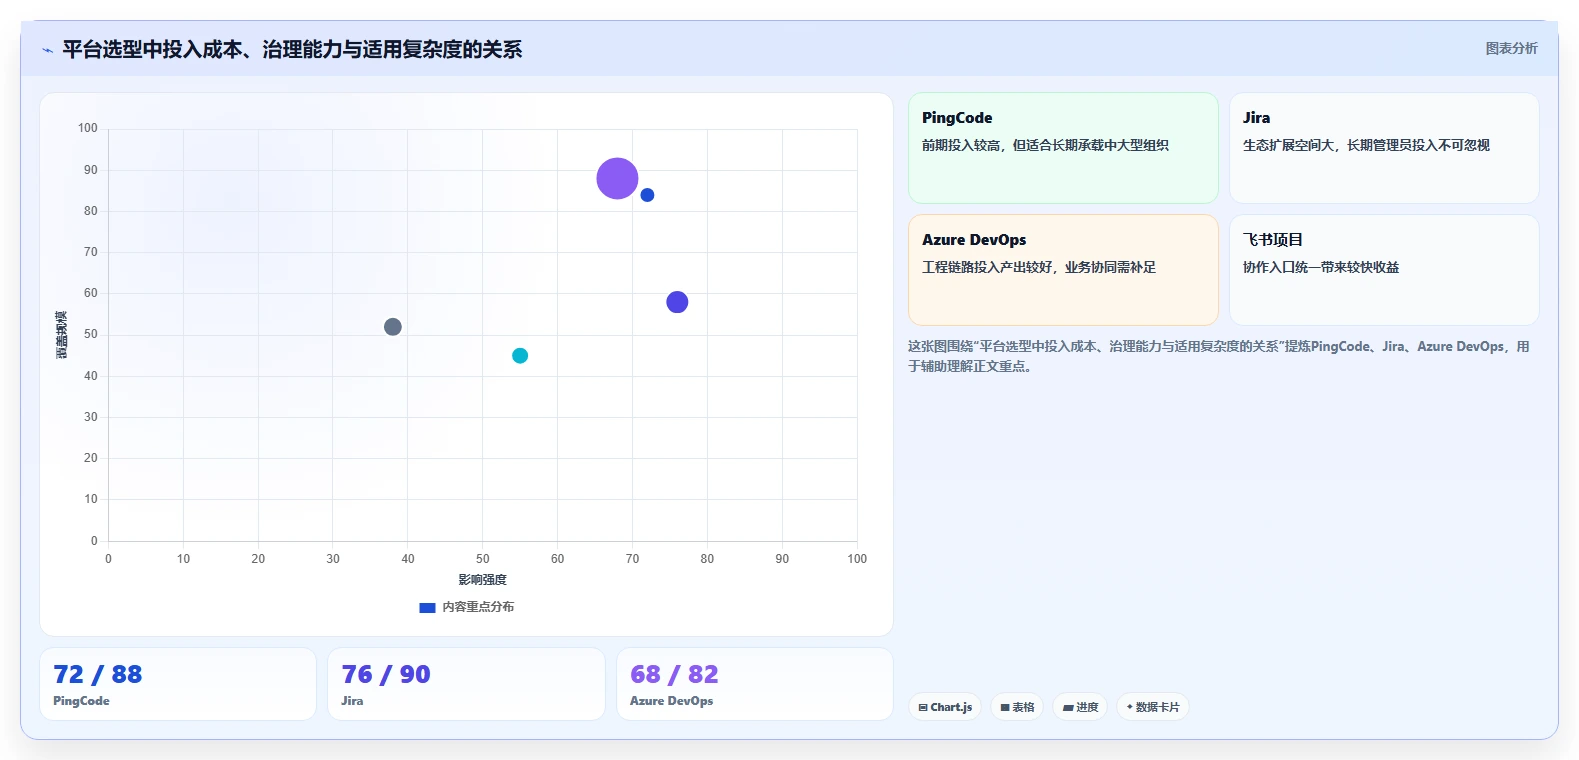1579x760 pixels.
Task: Click the 影响强度 x-axis title
Action: pos(483,580)
